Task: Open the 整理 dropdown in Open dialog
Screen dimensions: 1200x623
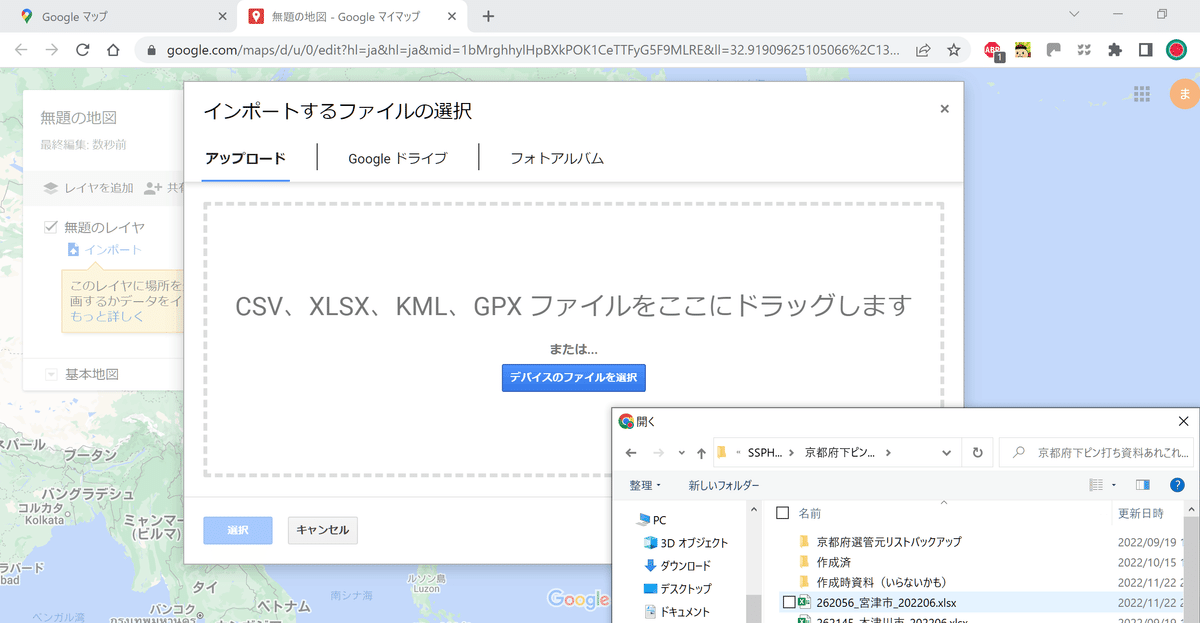Action: (x=645, y=485)
